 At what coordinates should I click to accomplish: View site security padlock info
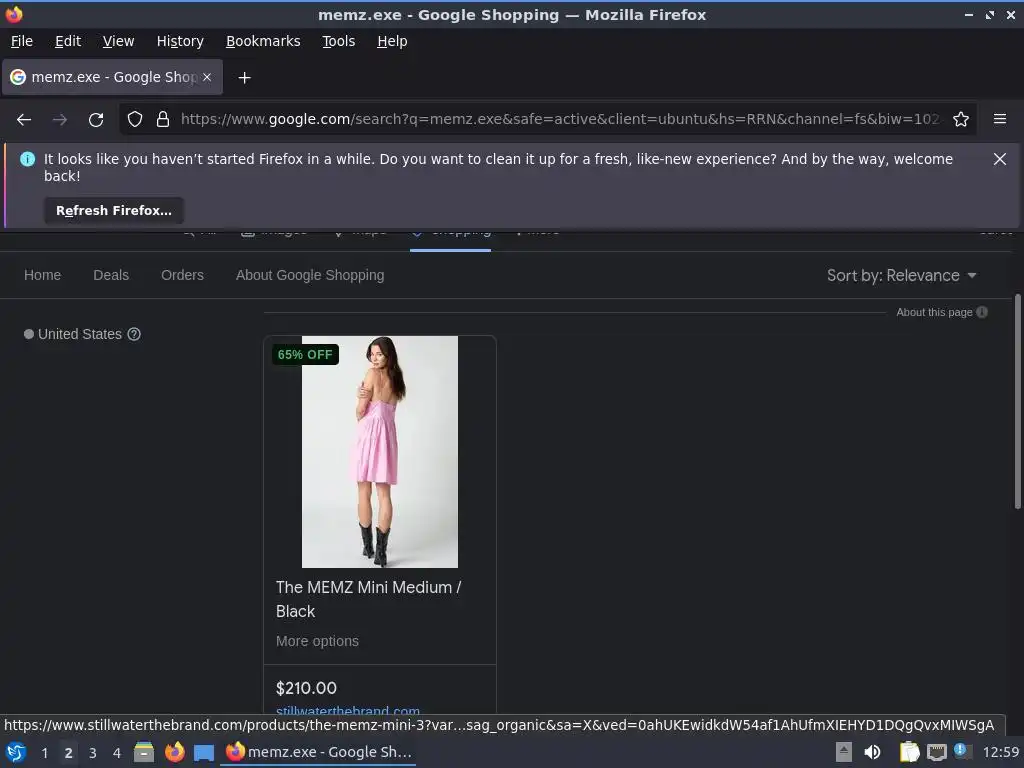tap(163, 119)
